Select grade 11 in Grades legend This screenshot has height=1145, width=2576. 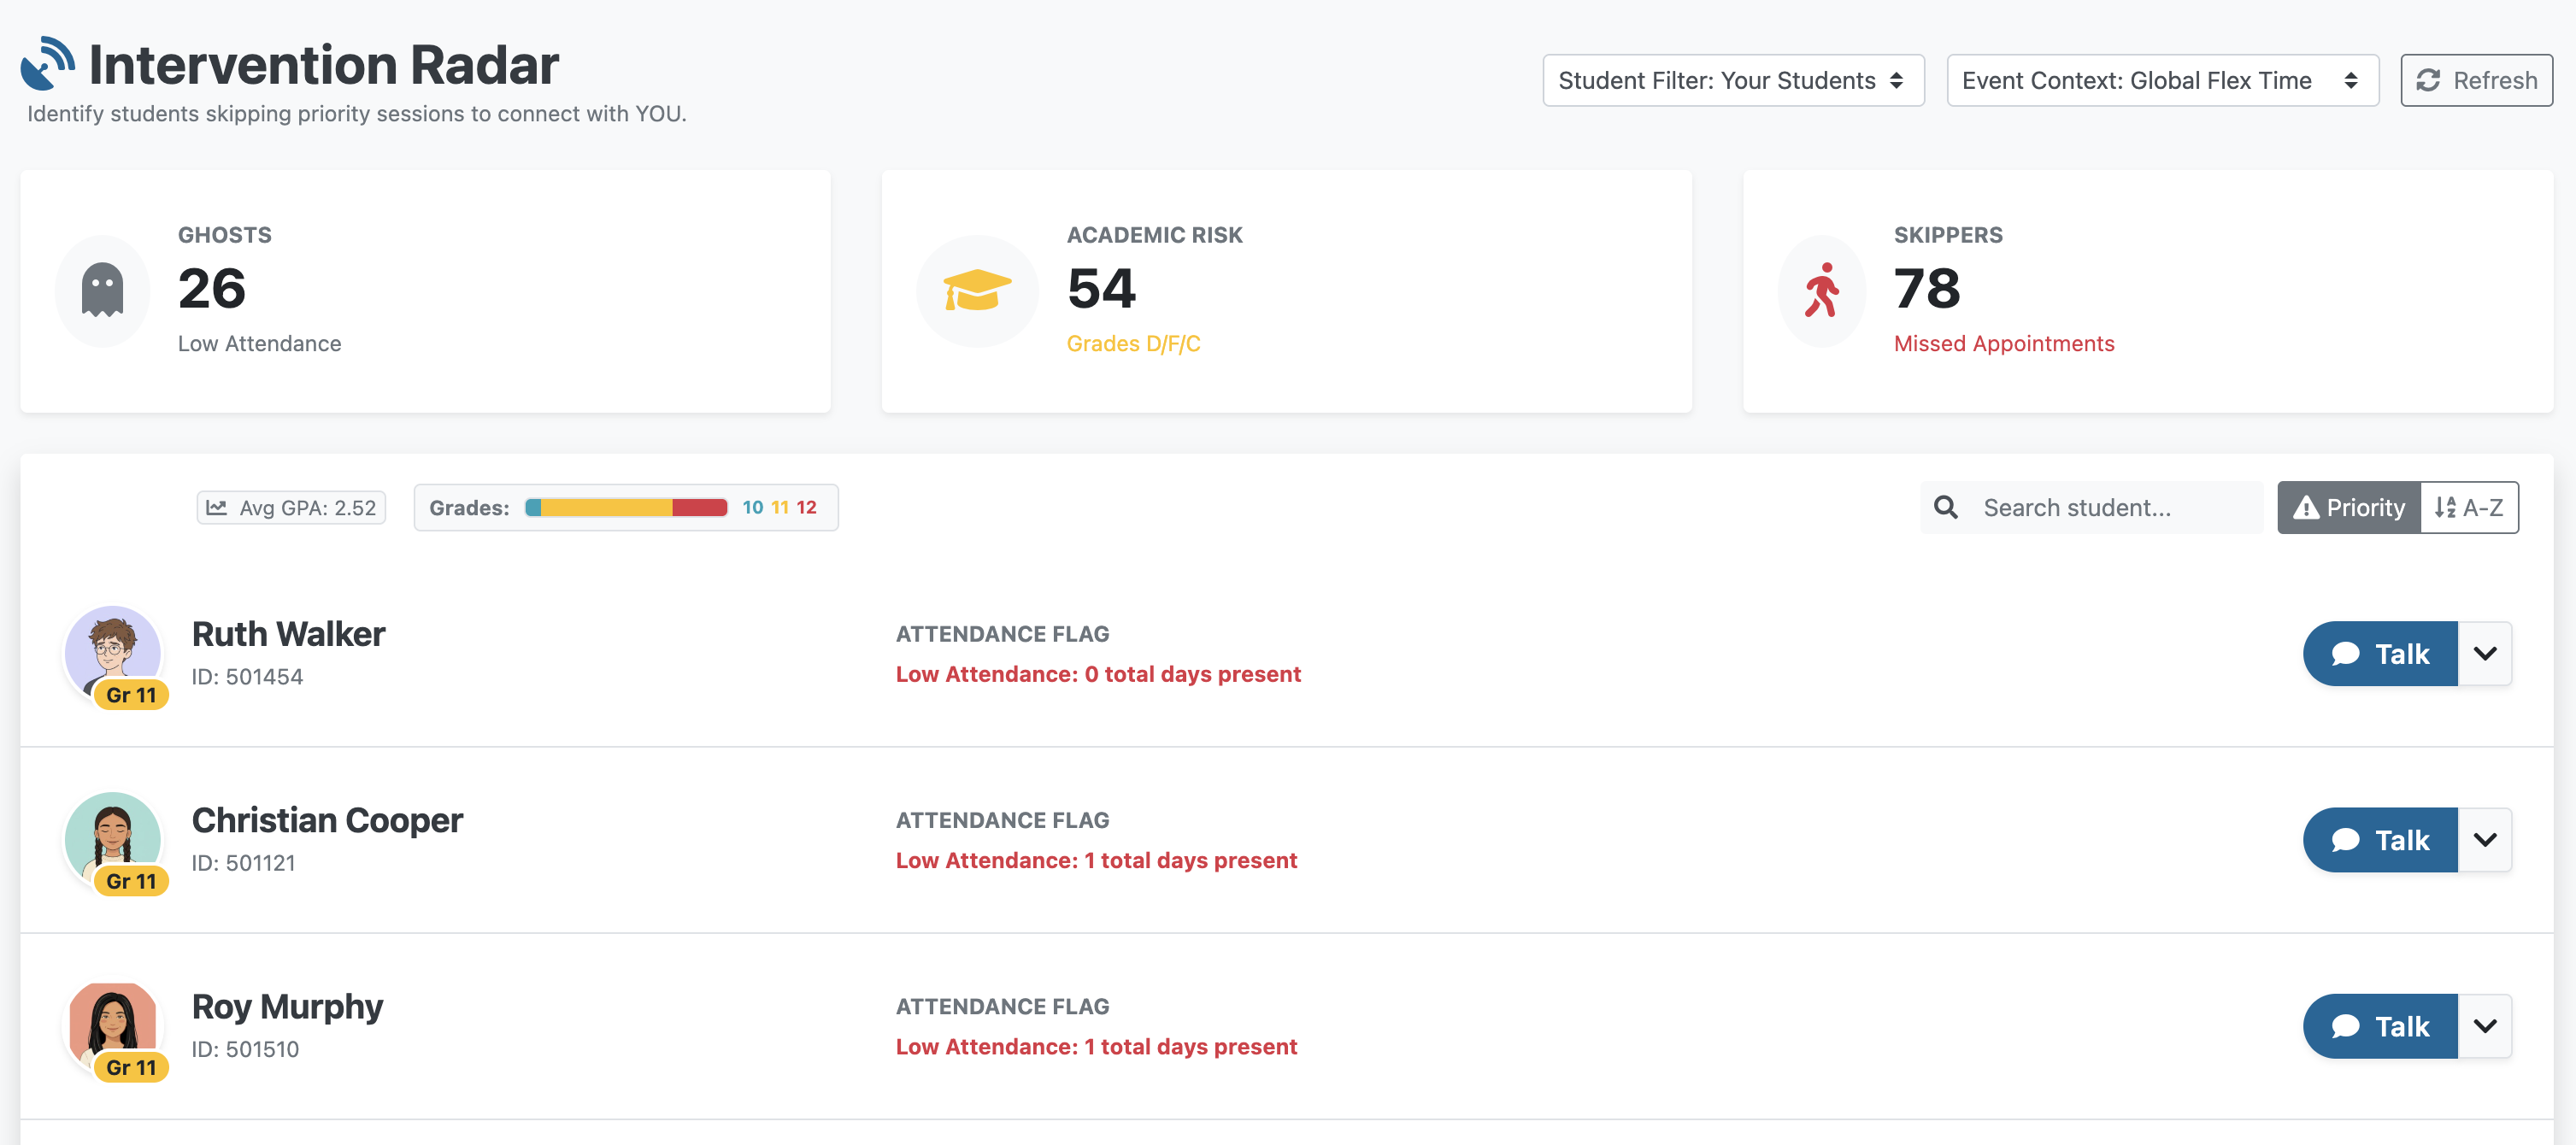pos(780,508)
